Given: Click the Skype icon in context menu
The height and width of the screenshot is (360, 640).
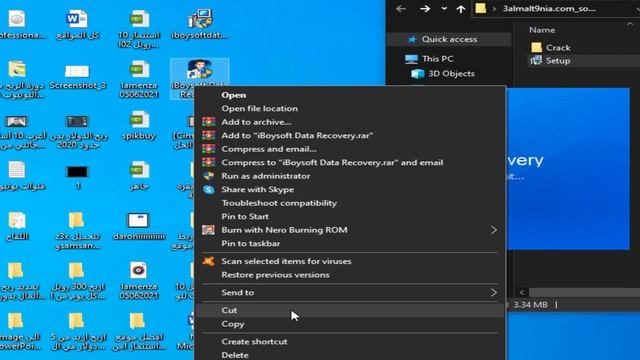Looking at the screenshot, I should point(209,189).
